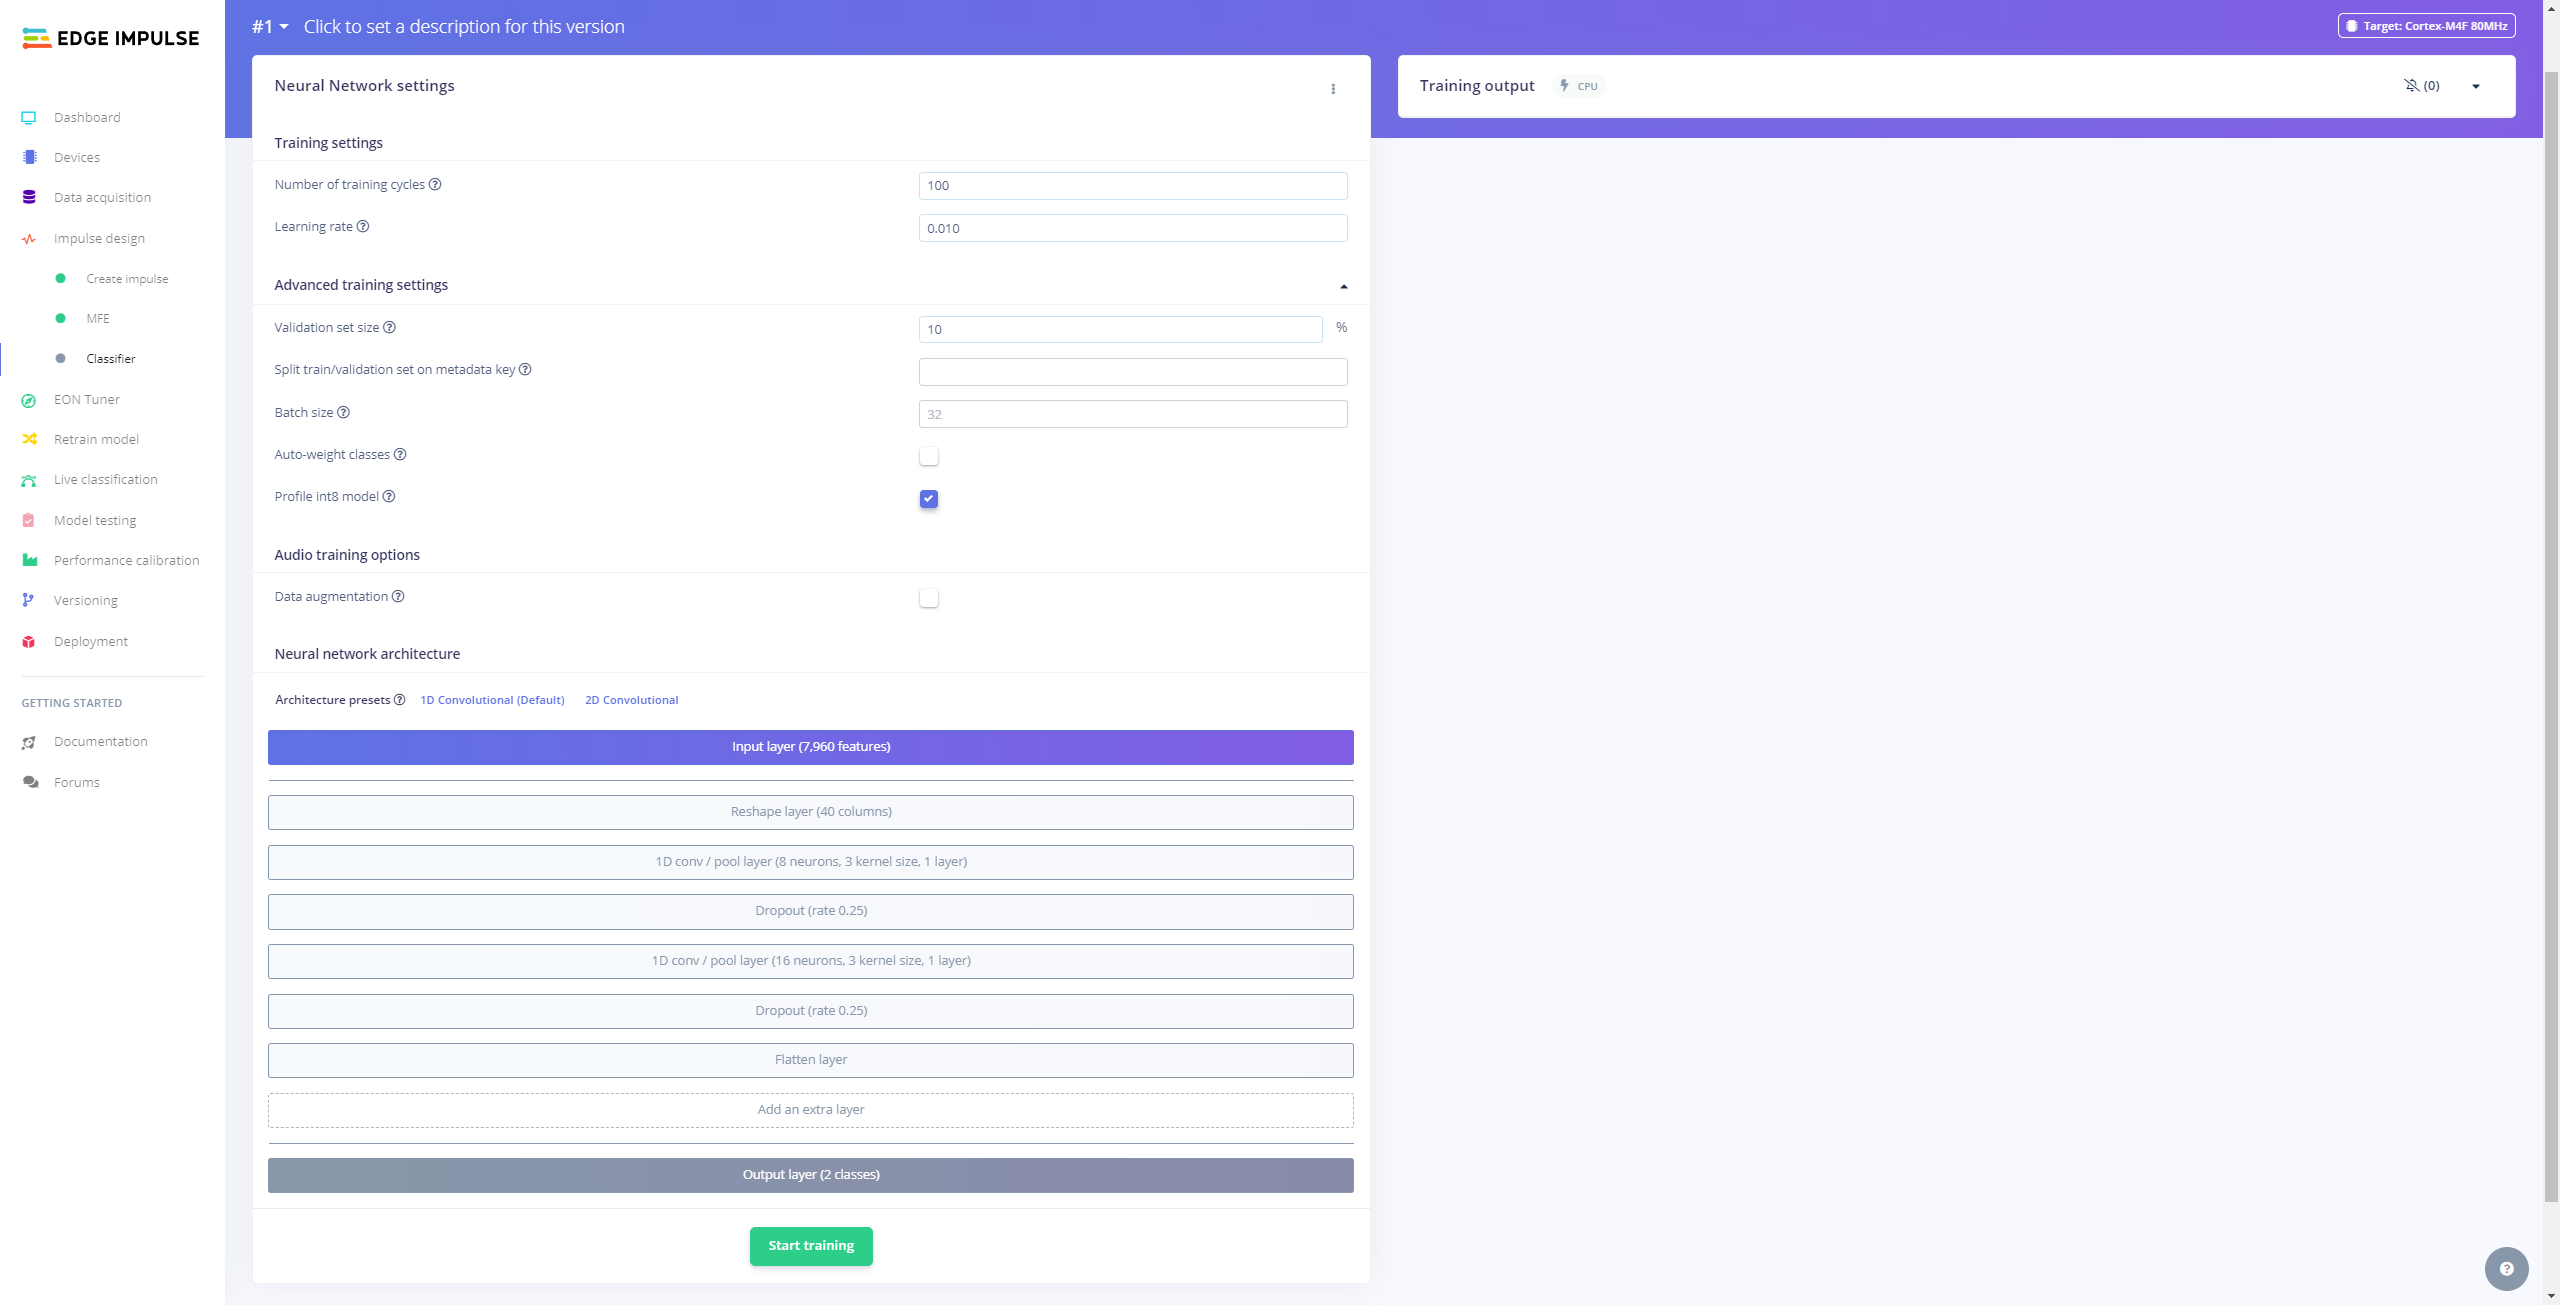
Task: Uncheck Profile int8 model checkbox
Action: point(929,499)
